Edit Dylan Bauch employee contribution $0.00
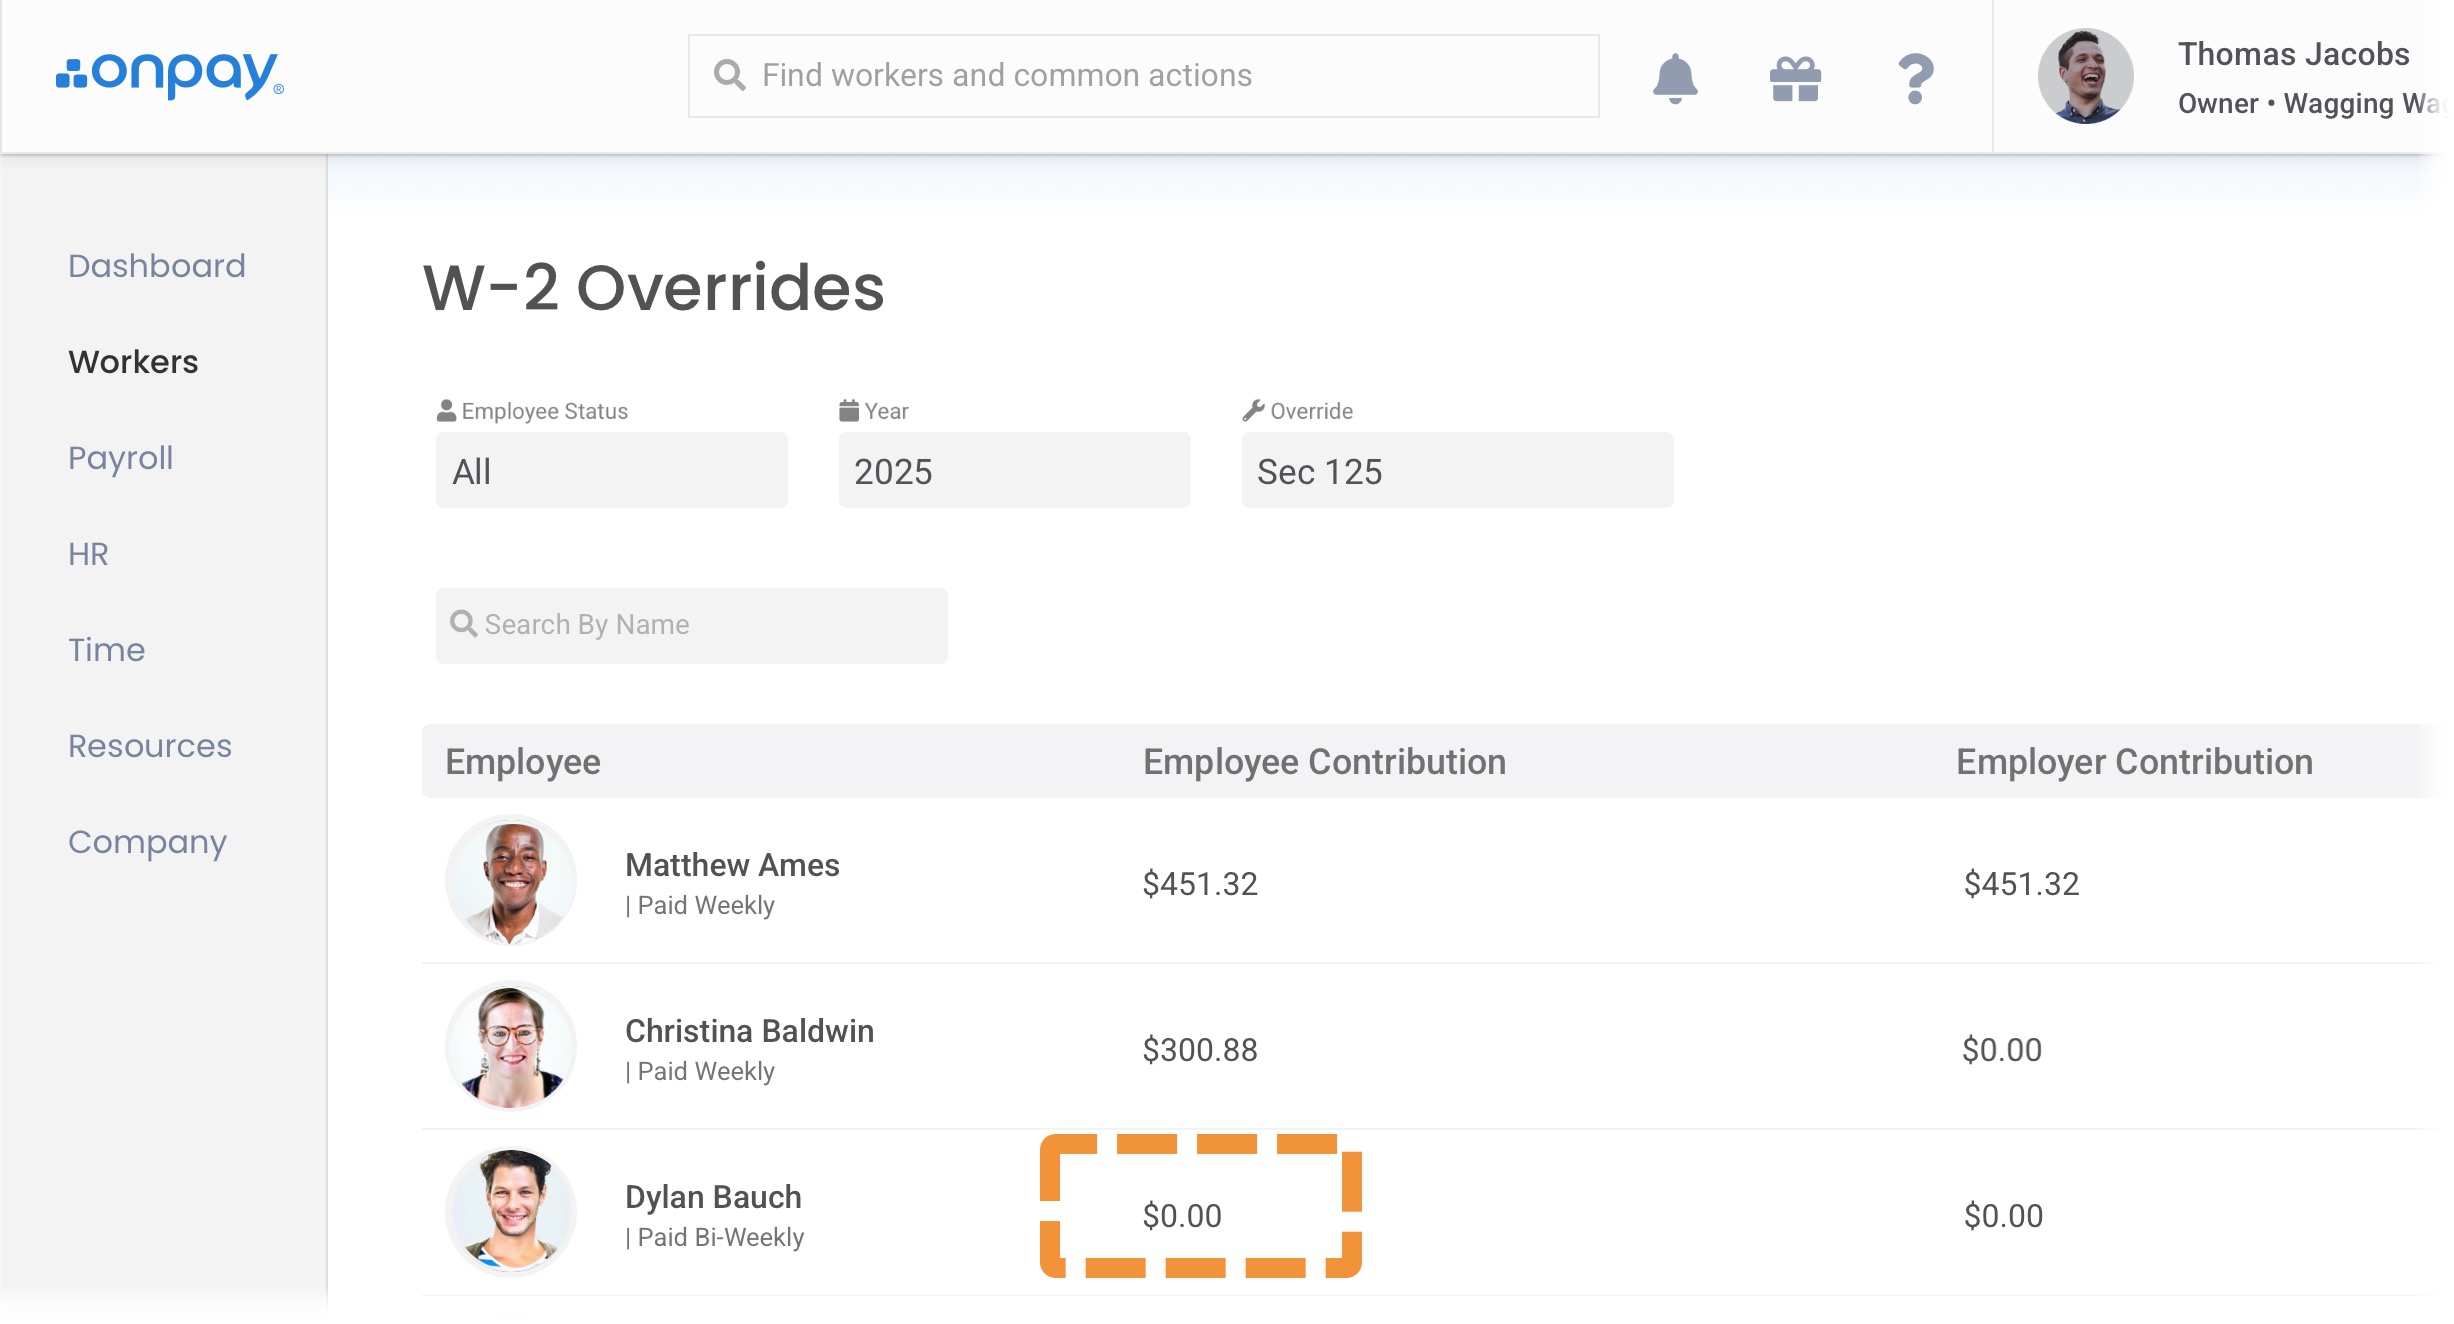The image size is (2454, 1324). click(x=1183, y=1215)
